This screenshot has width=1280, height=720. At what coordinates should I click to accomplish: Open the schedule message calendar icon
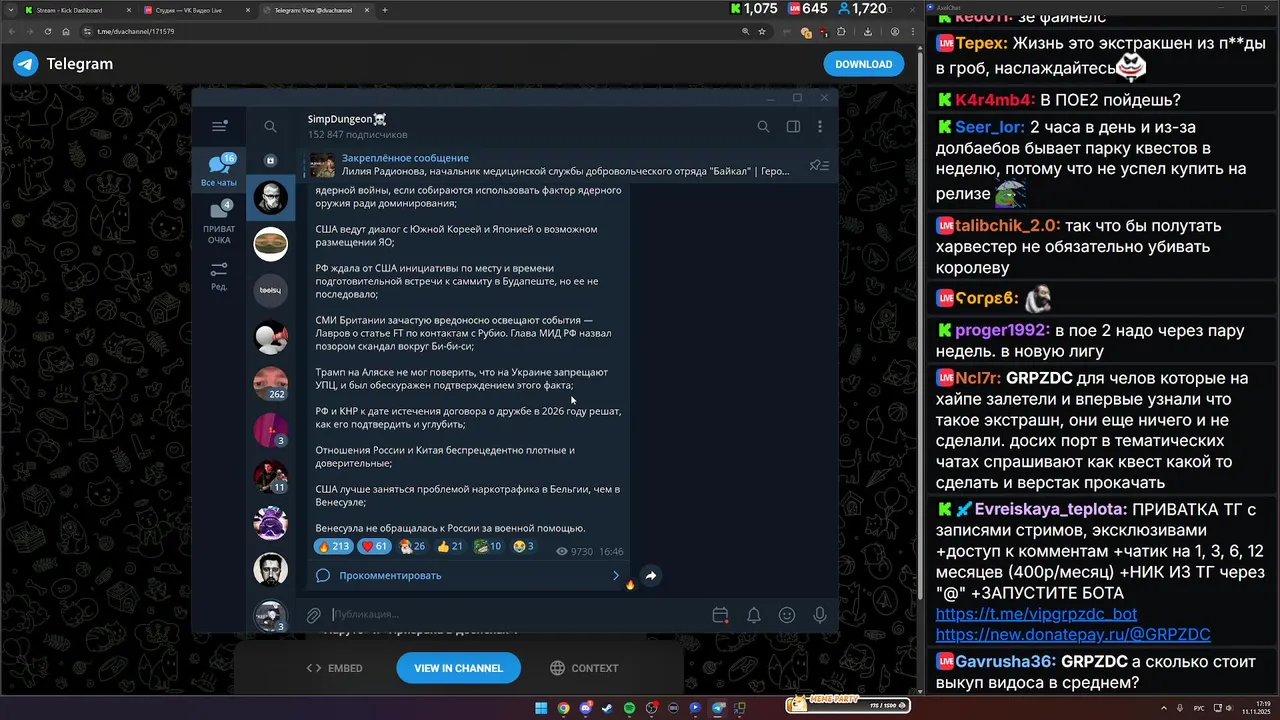tap(720, 615)
